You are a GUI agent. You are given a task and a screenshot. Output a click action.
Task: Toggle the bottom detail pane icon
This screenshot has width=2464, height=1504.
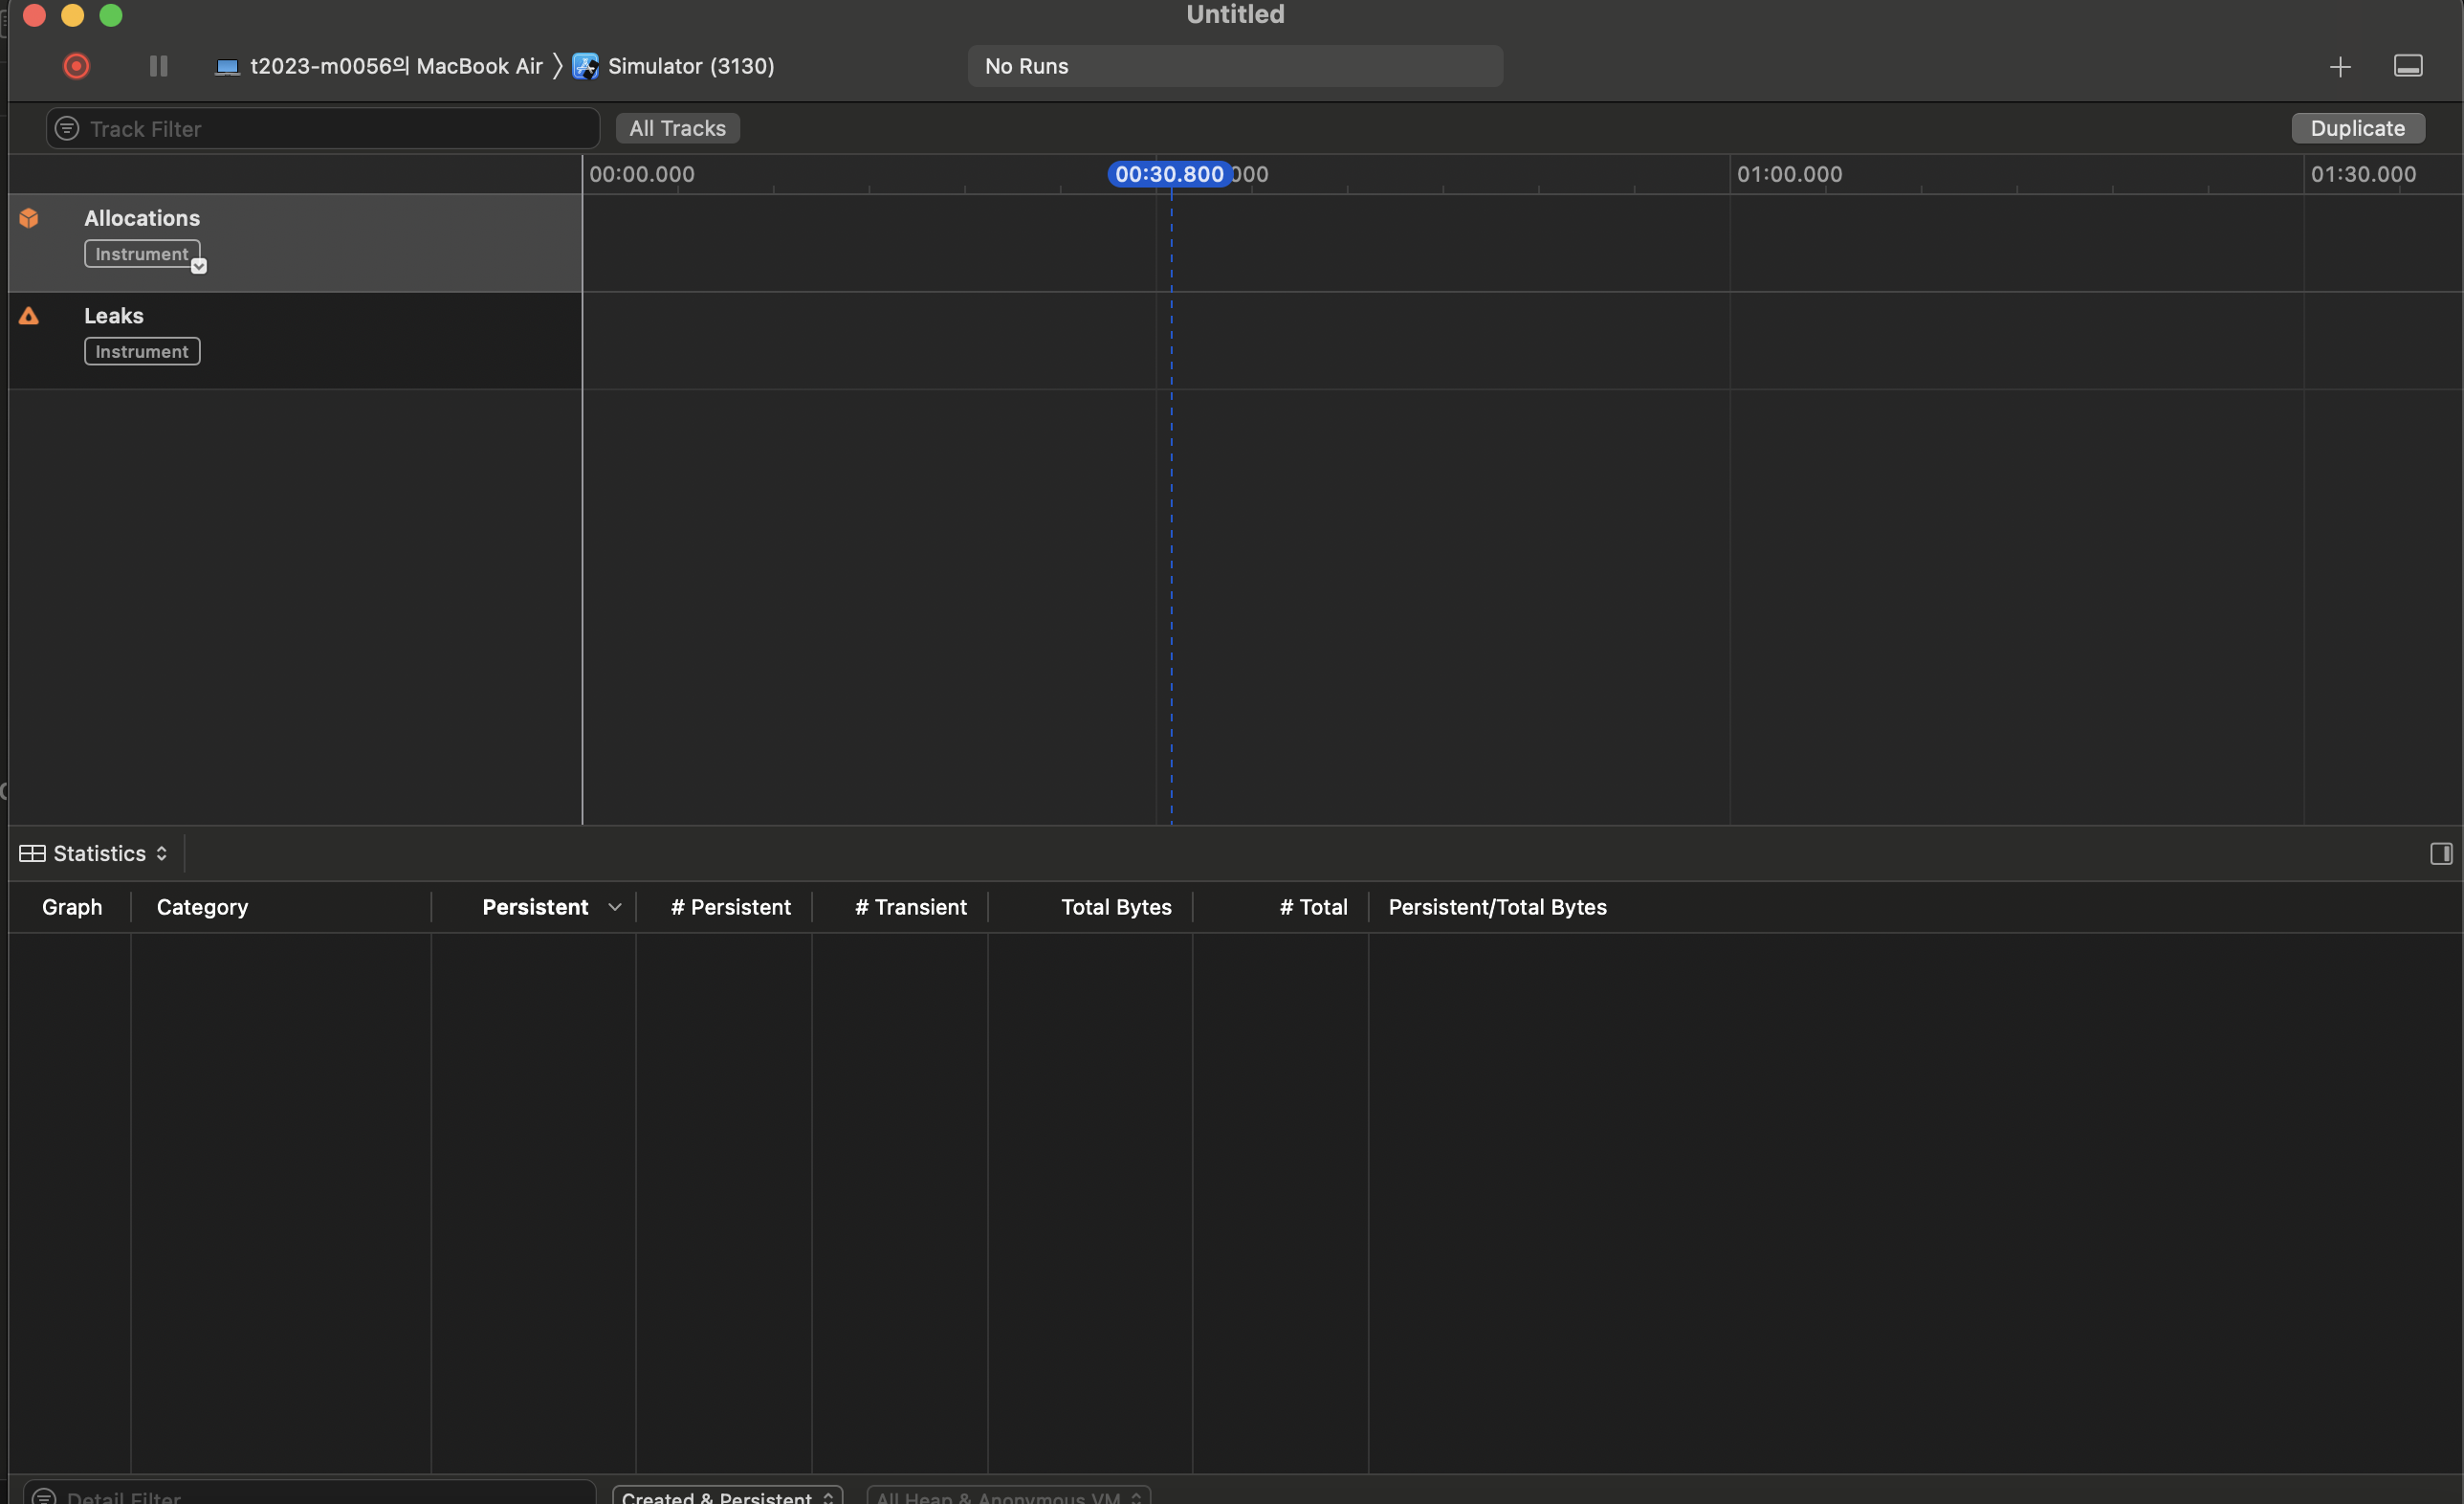(x=2407, y=66)
